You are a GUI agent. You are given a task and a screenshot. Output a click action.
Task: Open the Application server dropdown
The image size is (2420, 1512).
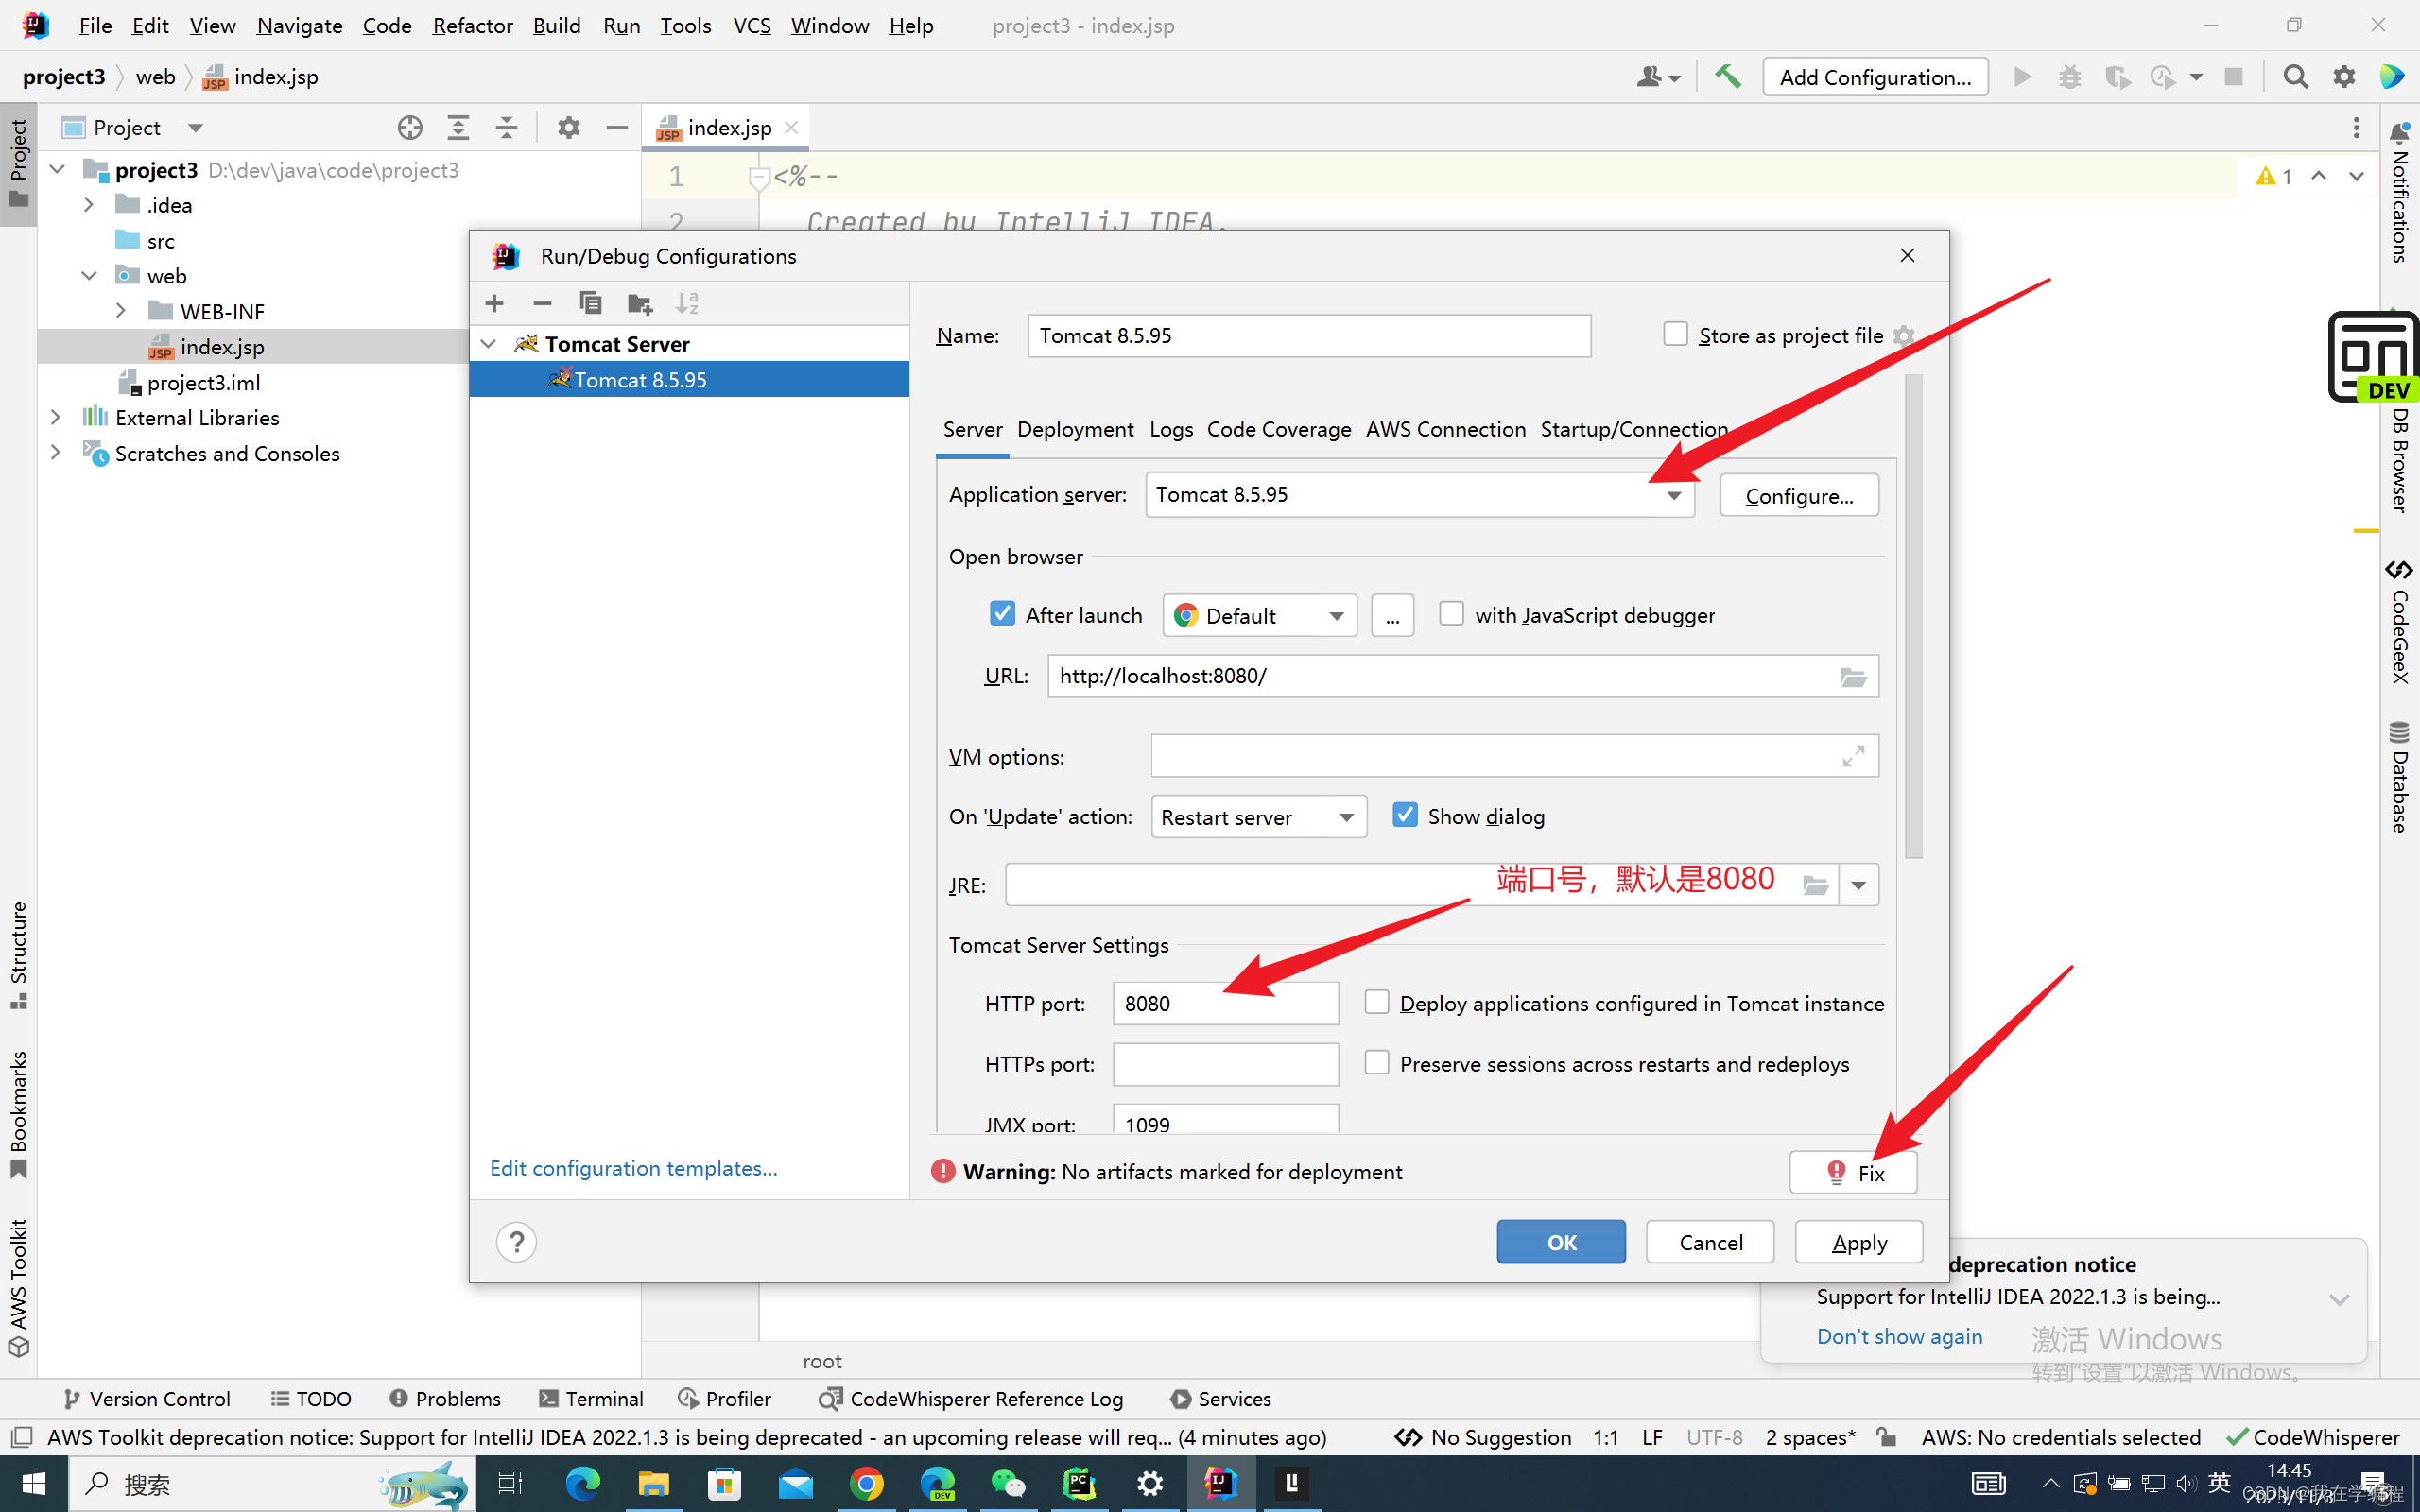point(1673,495)
